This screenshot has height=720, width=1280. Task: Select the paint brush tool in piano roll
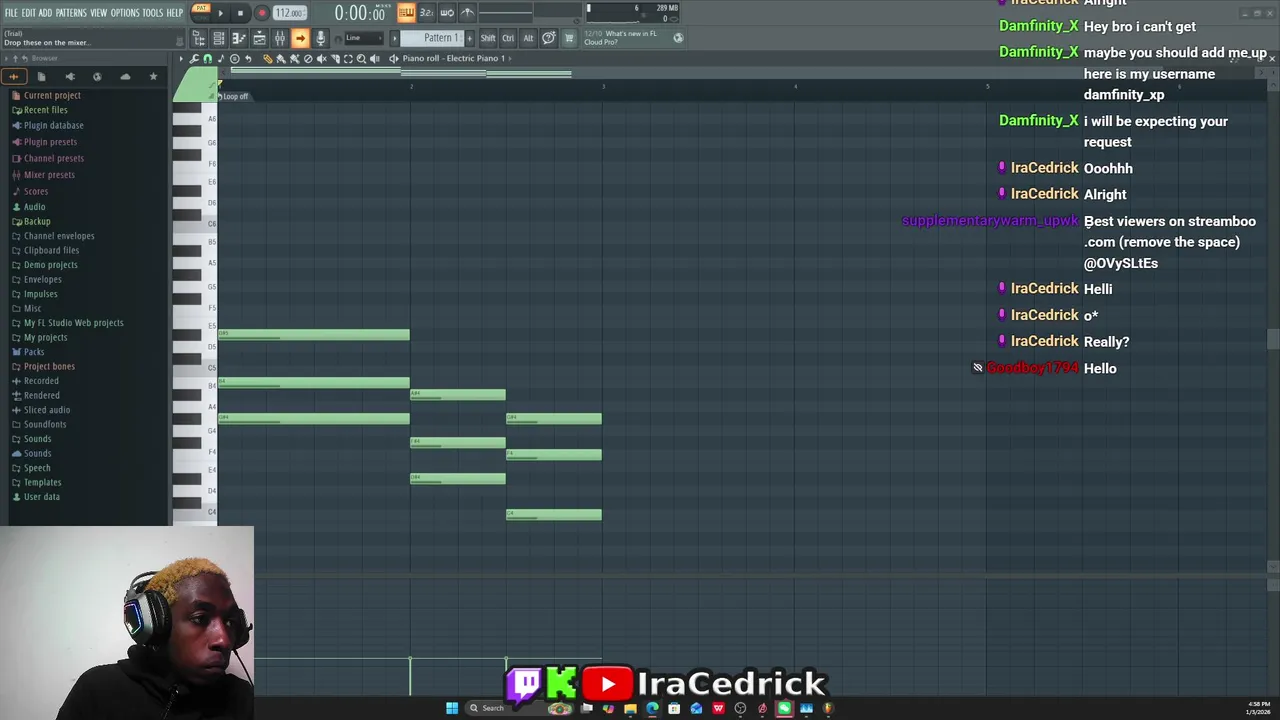click(x=280, y=59)
